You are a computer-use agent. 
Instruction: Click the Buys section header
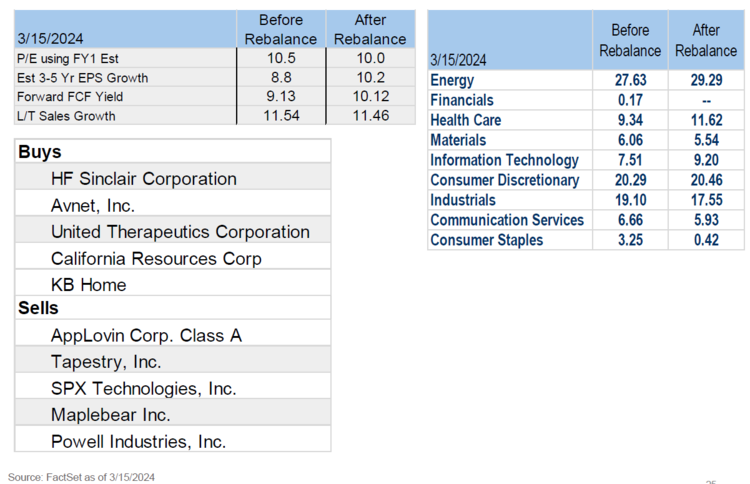(40, 153)
